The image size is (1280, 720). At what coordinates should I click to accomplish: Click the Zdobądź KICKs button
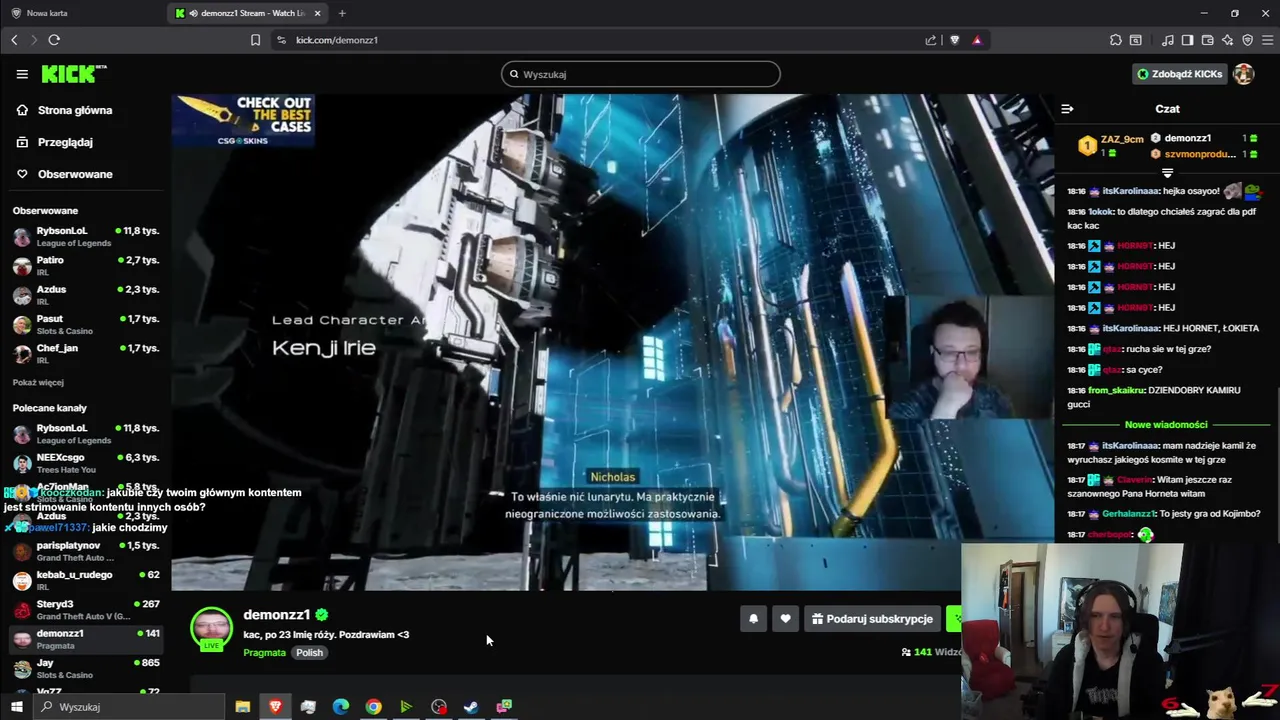[x=1179, y=74]
